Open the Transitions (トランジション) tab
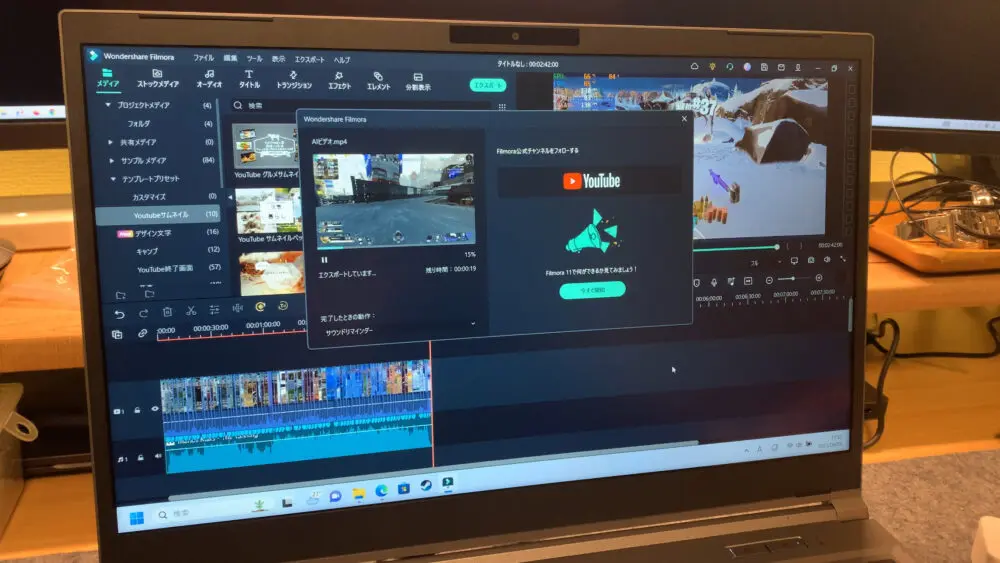Viewport: 1000px width, 563px height. [294, 80]
